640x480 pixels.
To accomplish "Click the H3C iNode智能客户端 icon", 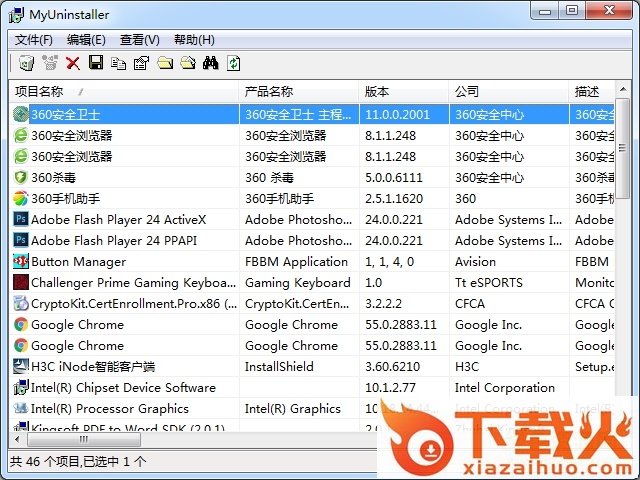I will pyautogui.click(x=20, y=367).
